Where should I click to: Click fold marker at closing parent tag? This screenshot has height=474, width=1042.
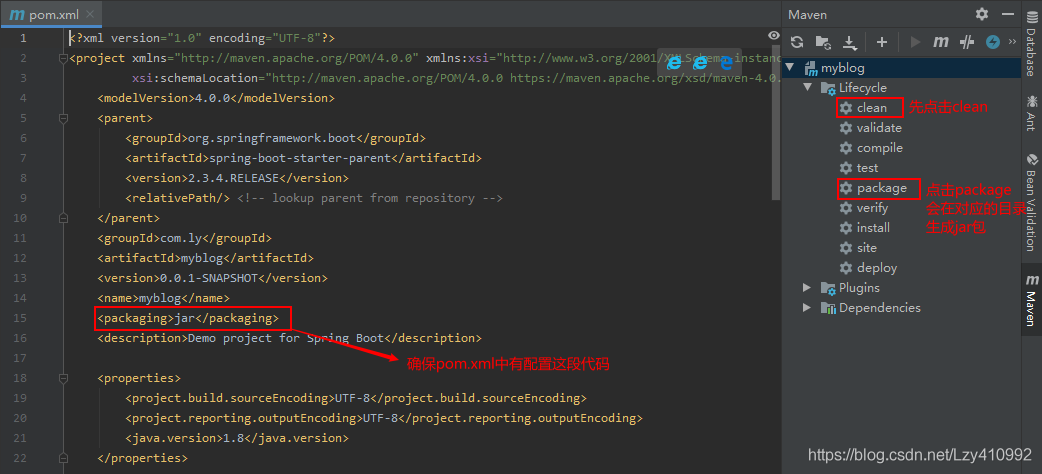[63, 217]
